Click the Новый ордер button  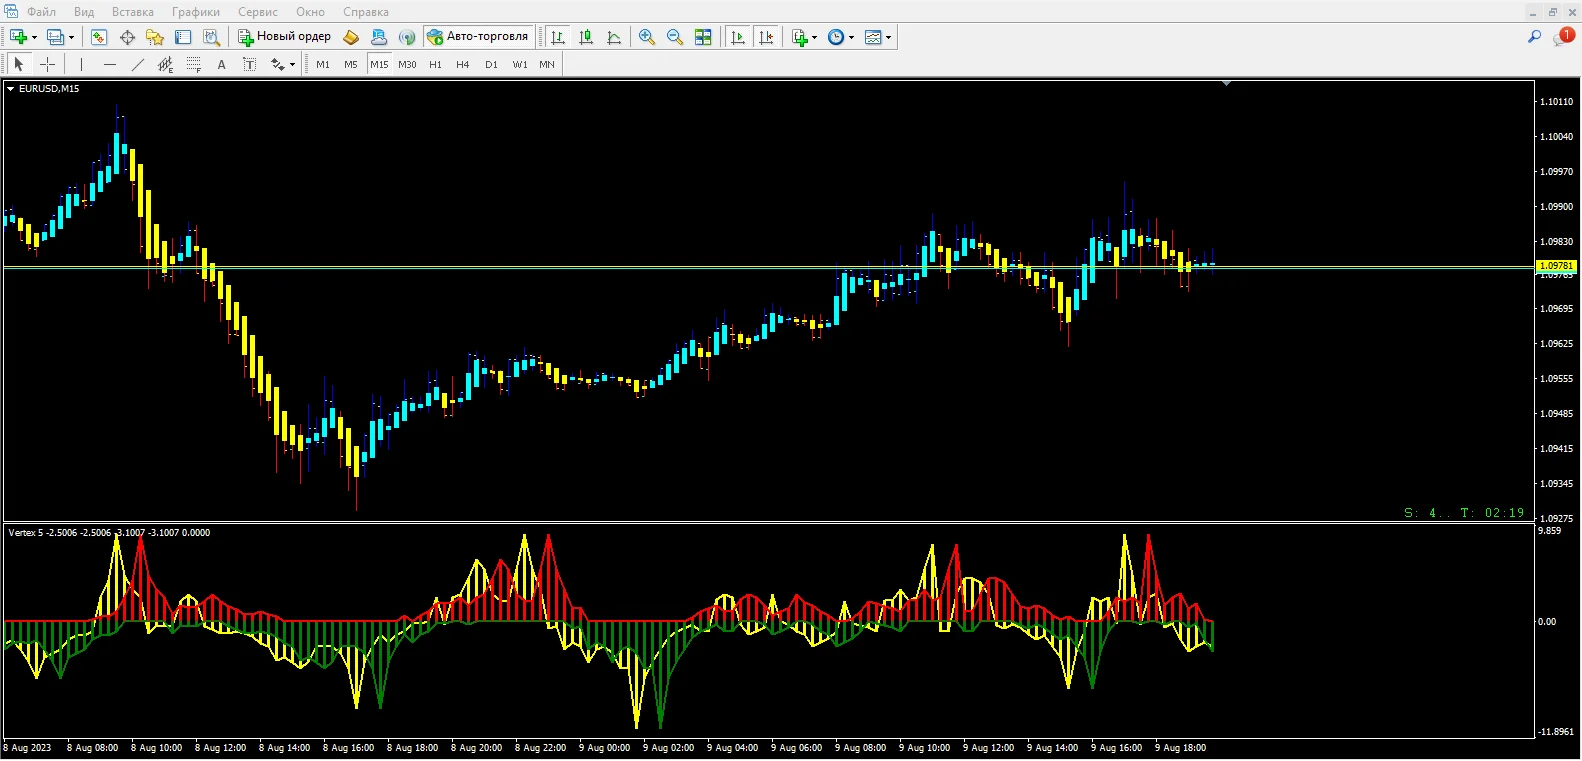point(284,37)
